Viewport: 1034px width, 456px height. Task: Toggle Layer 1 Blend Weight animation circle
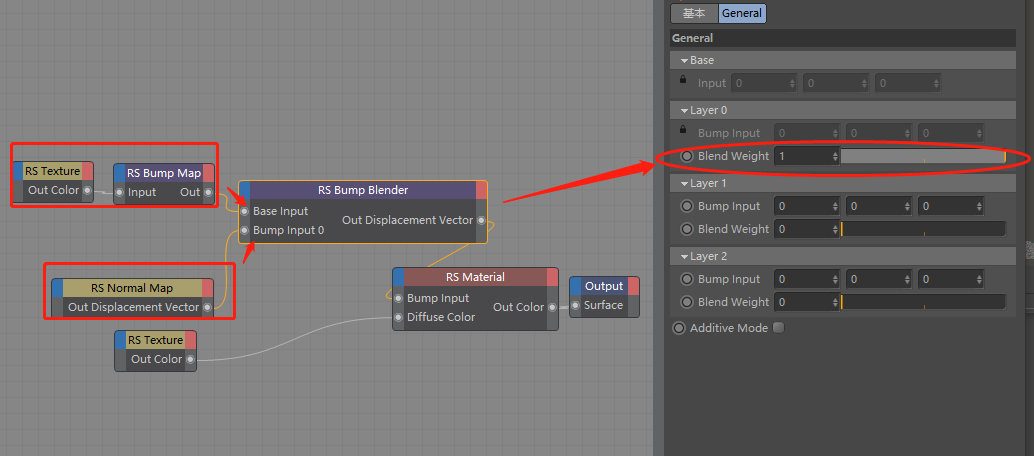coord(687,229)
